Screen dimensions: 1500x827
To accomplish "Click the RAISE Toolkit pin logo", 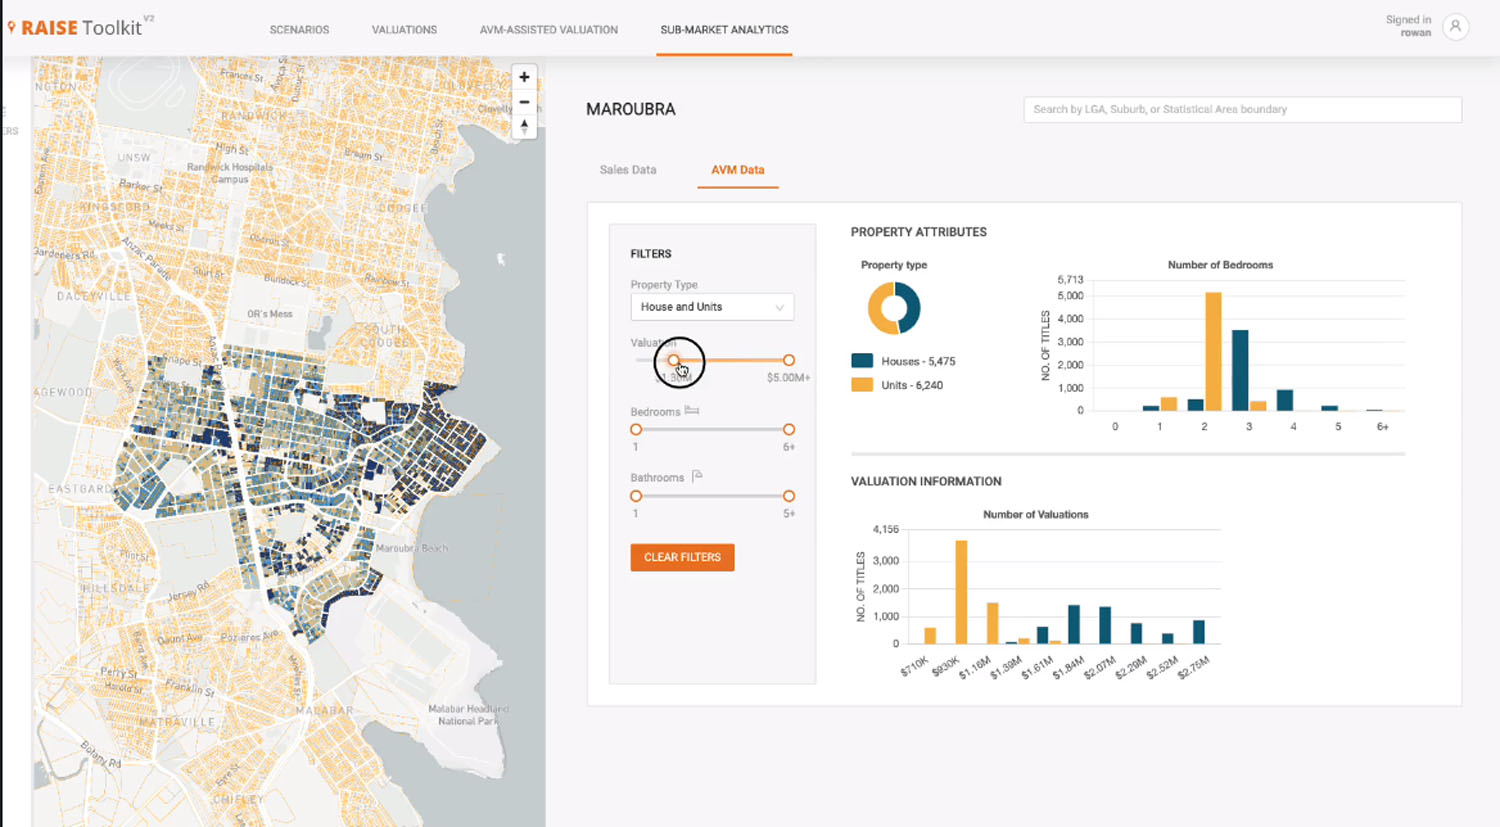I will [x=11, y=27].
